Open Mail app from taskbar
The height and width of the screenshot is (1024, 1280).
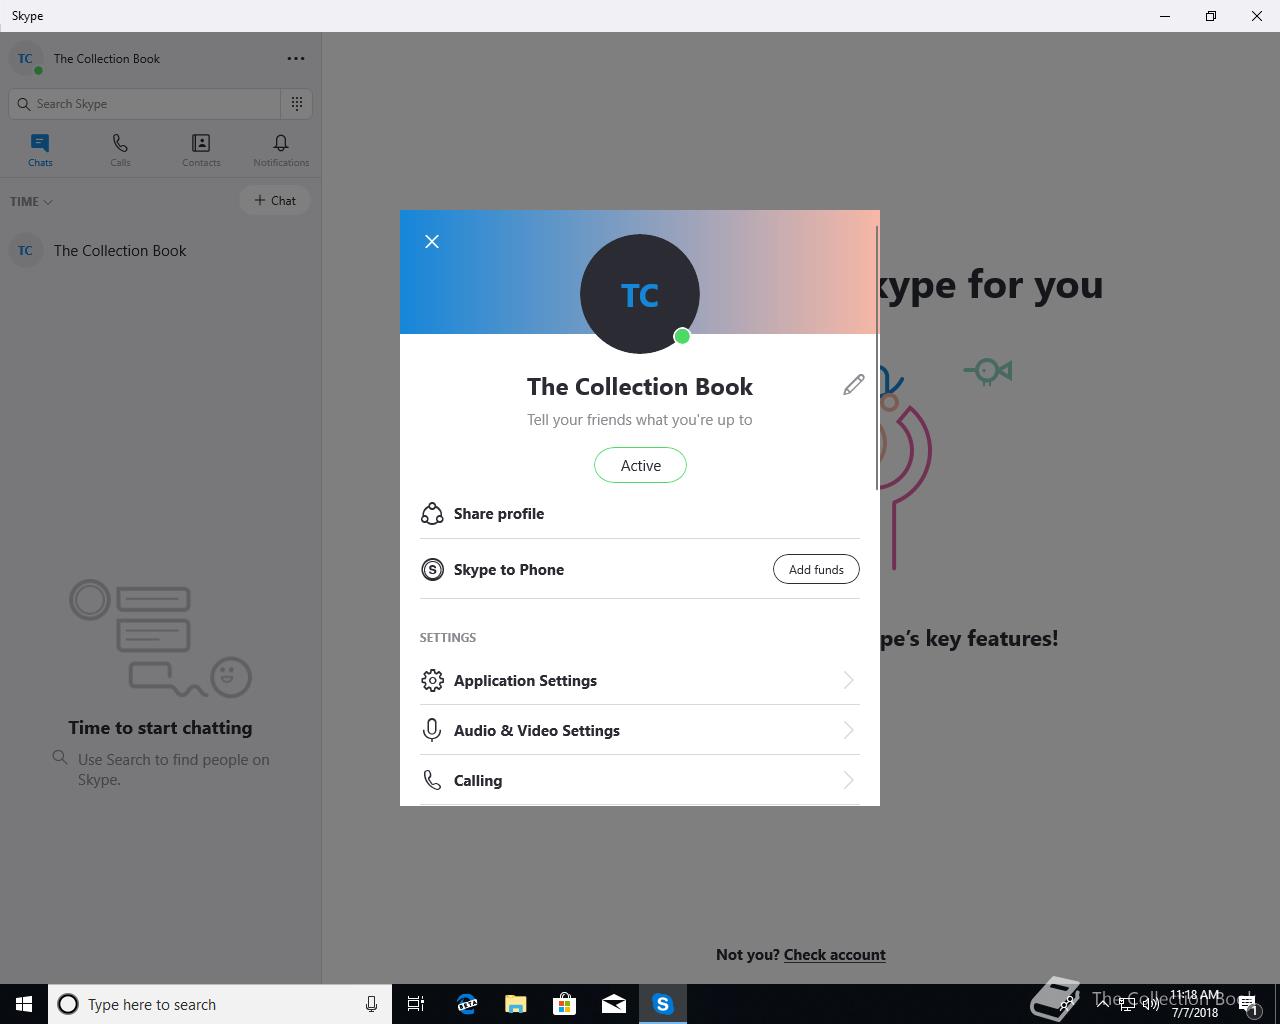613,1004
